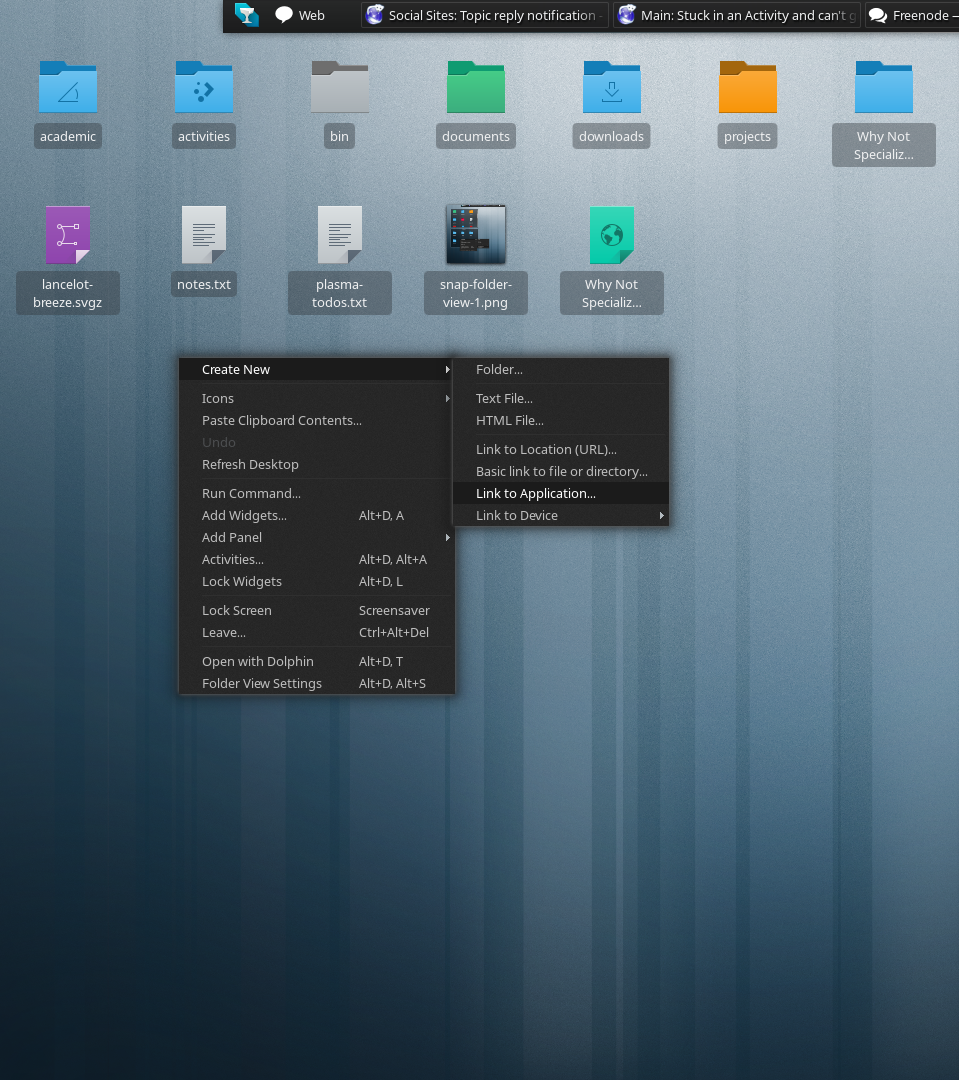Open the downloads folder icon

[612, 88]
